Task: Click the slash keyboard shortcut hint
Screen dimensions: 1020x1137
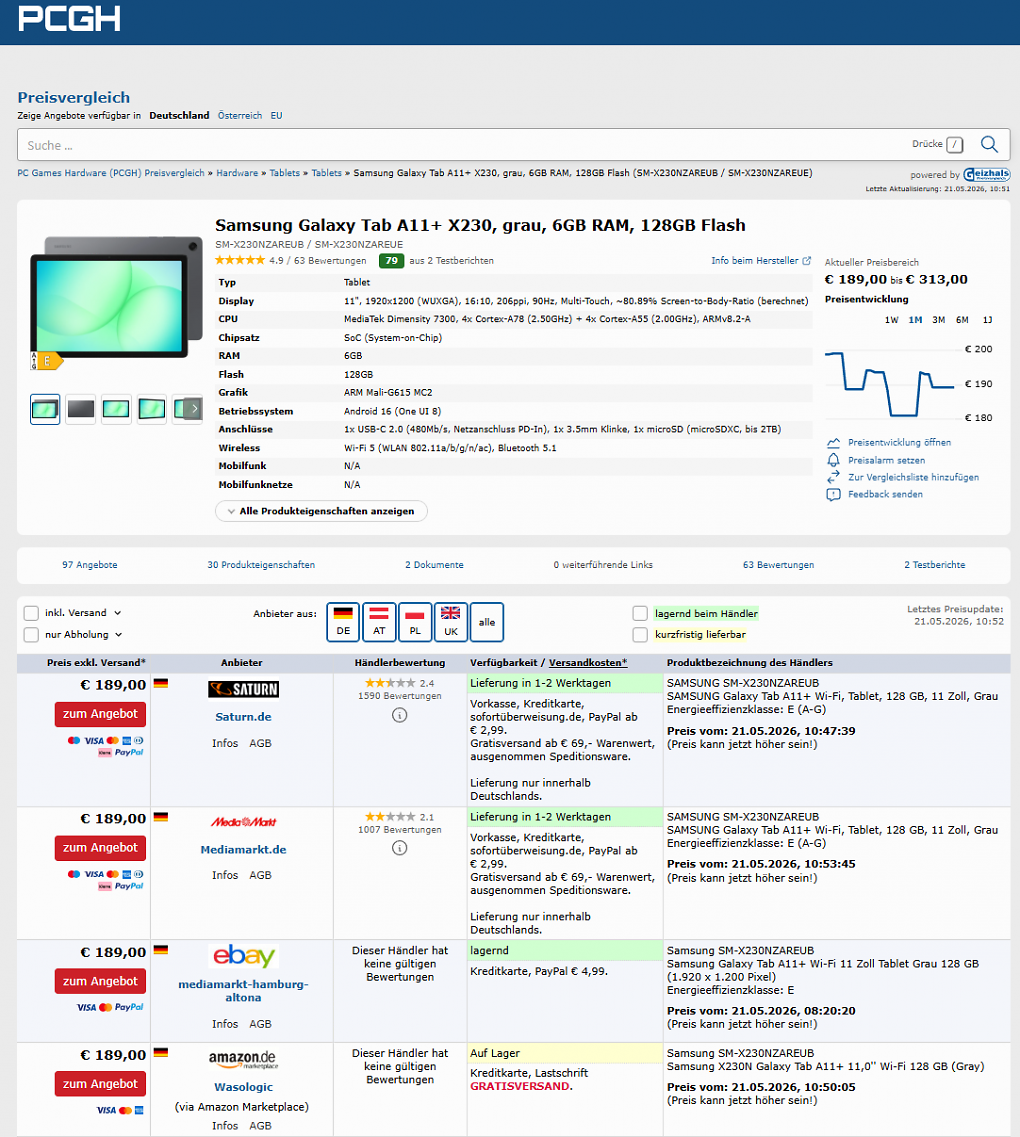Action: [955, 144]
